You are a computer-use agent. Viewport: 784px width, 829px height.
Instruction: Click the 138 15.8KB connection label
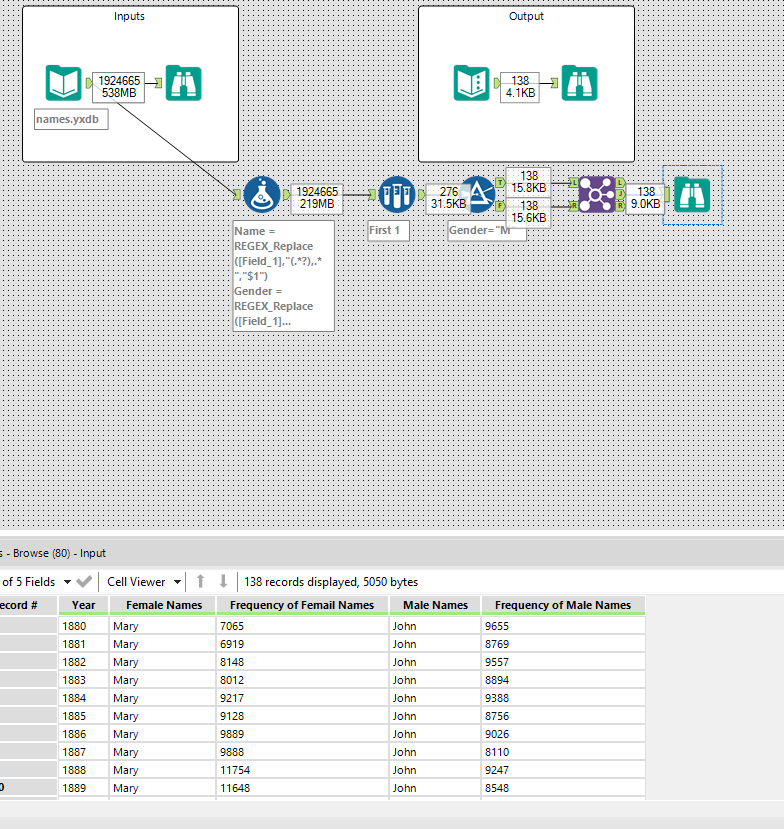pyautogui.click(x=529, y=182)
